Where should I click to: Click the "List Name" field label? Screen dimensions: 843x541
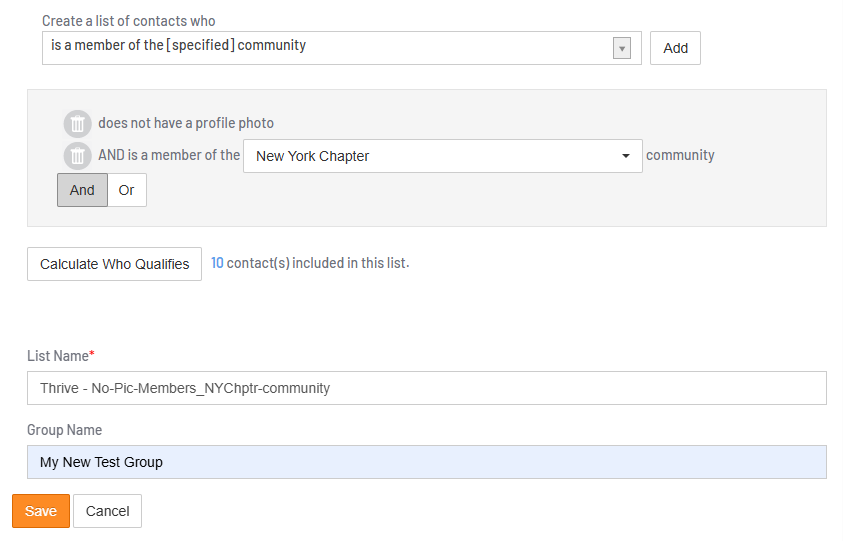coord(59,356)
